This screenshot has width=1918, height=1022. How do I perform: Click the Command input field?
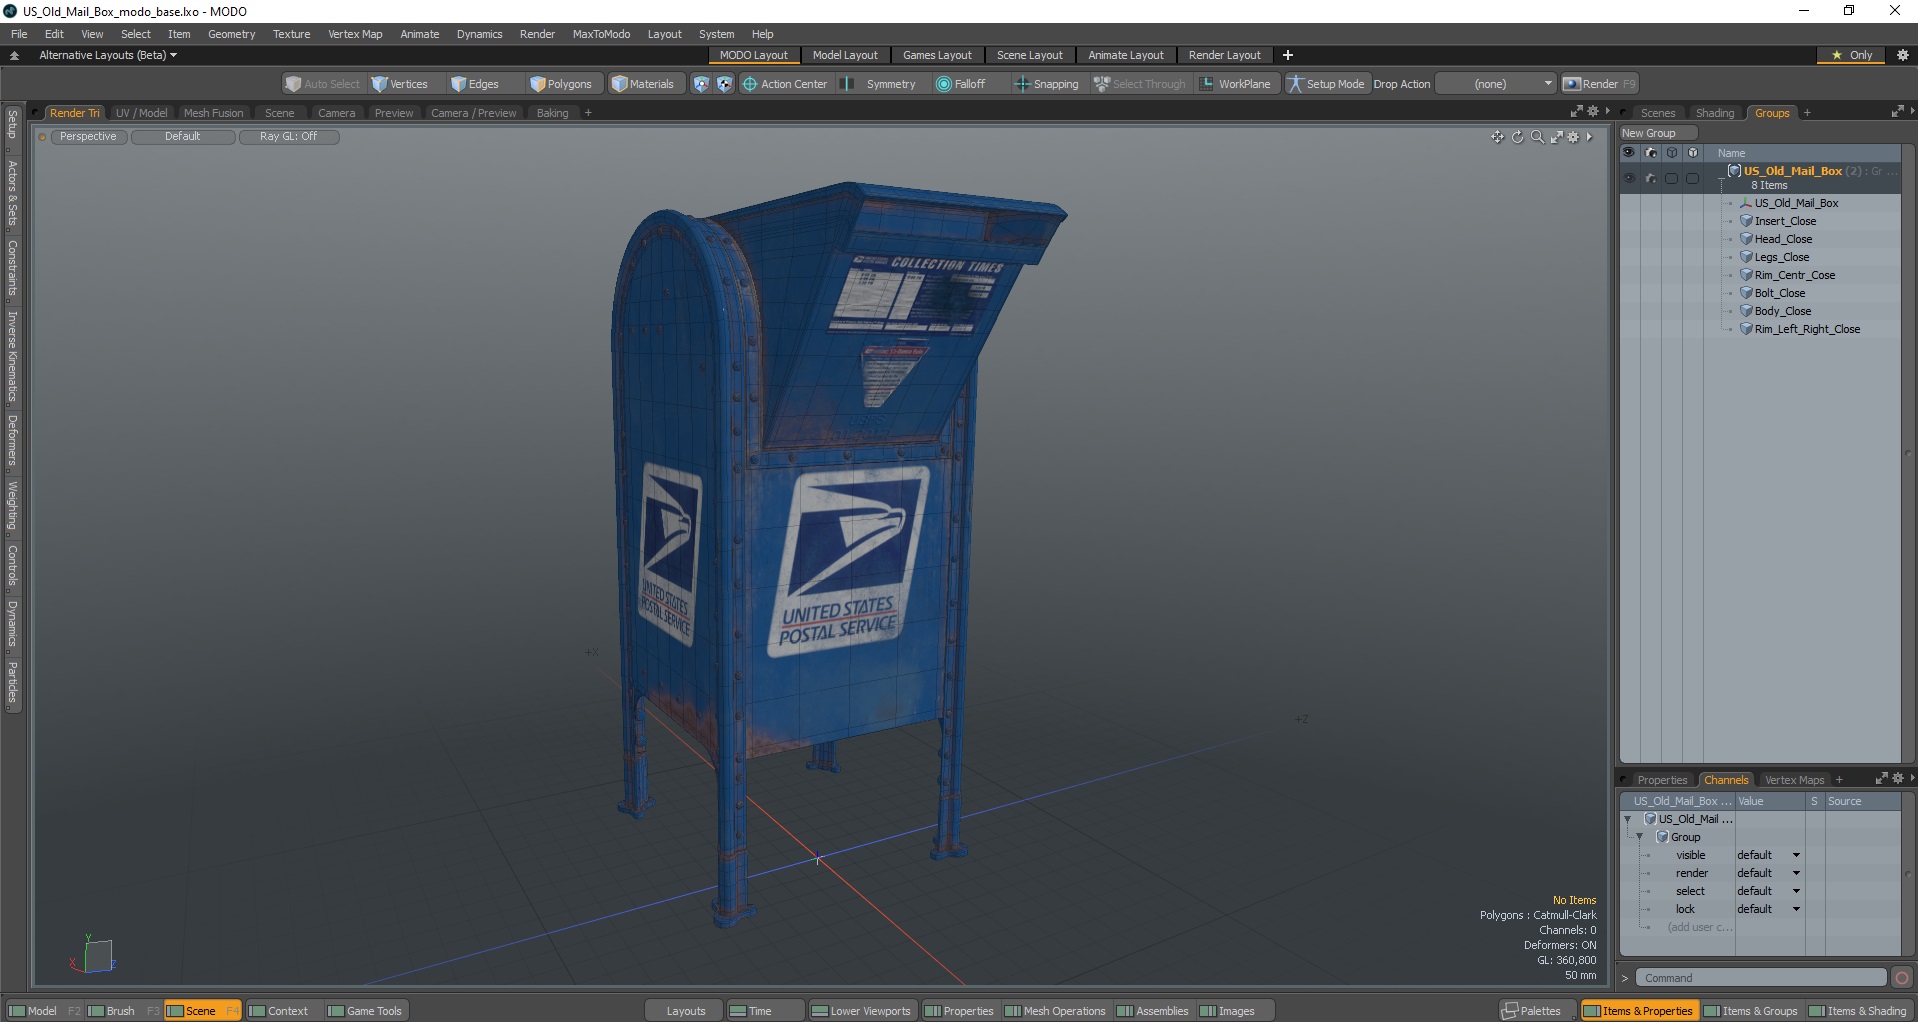click(x=1760, y=978)
